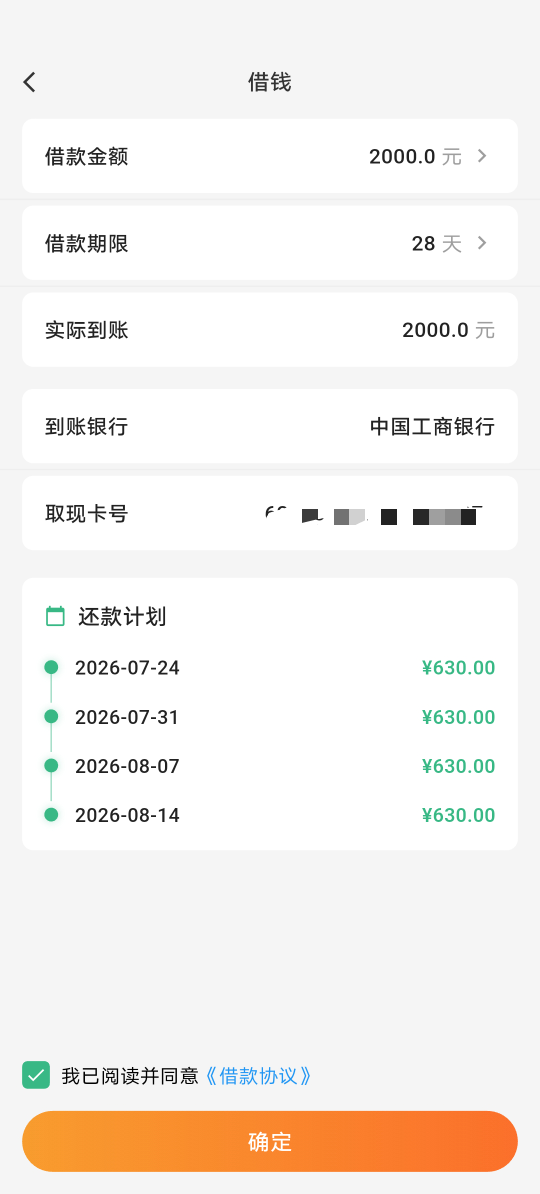The width and height of the screenshot is (540, 1194).
Task: Click the 实际到账 2000.0 元 row
Action: tap(270, 330)
